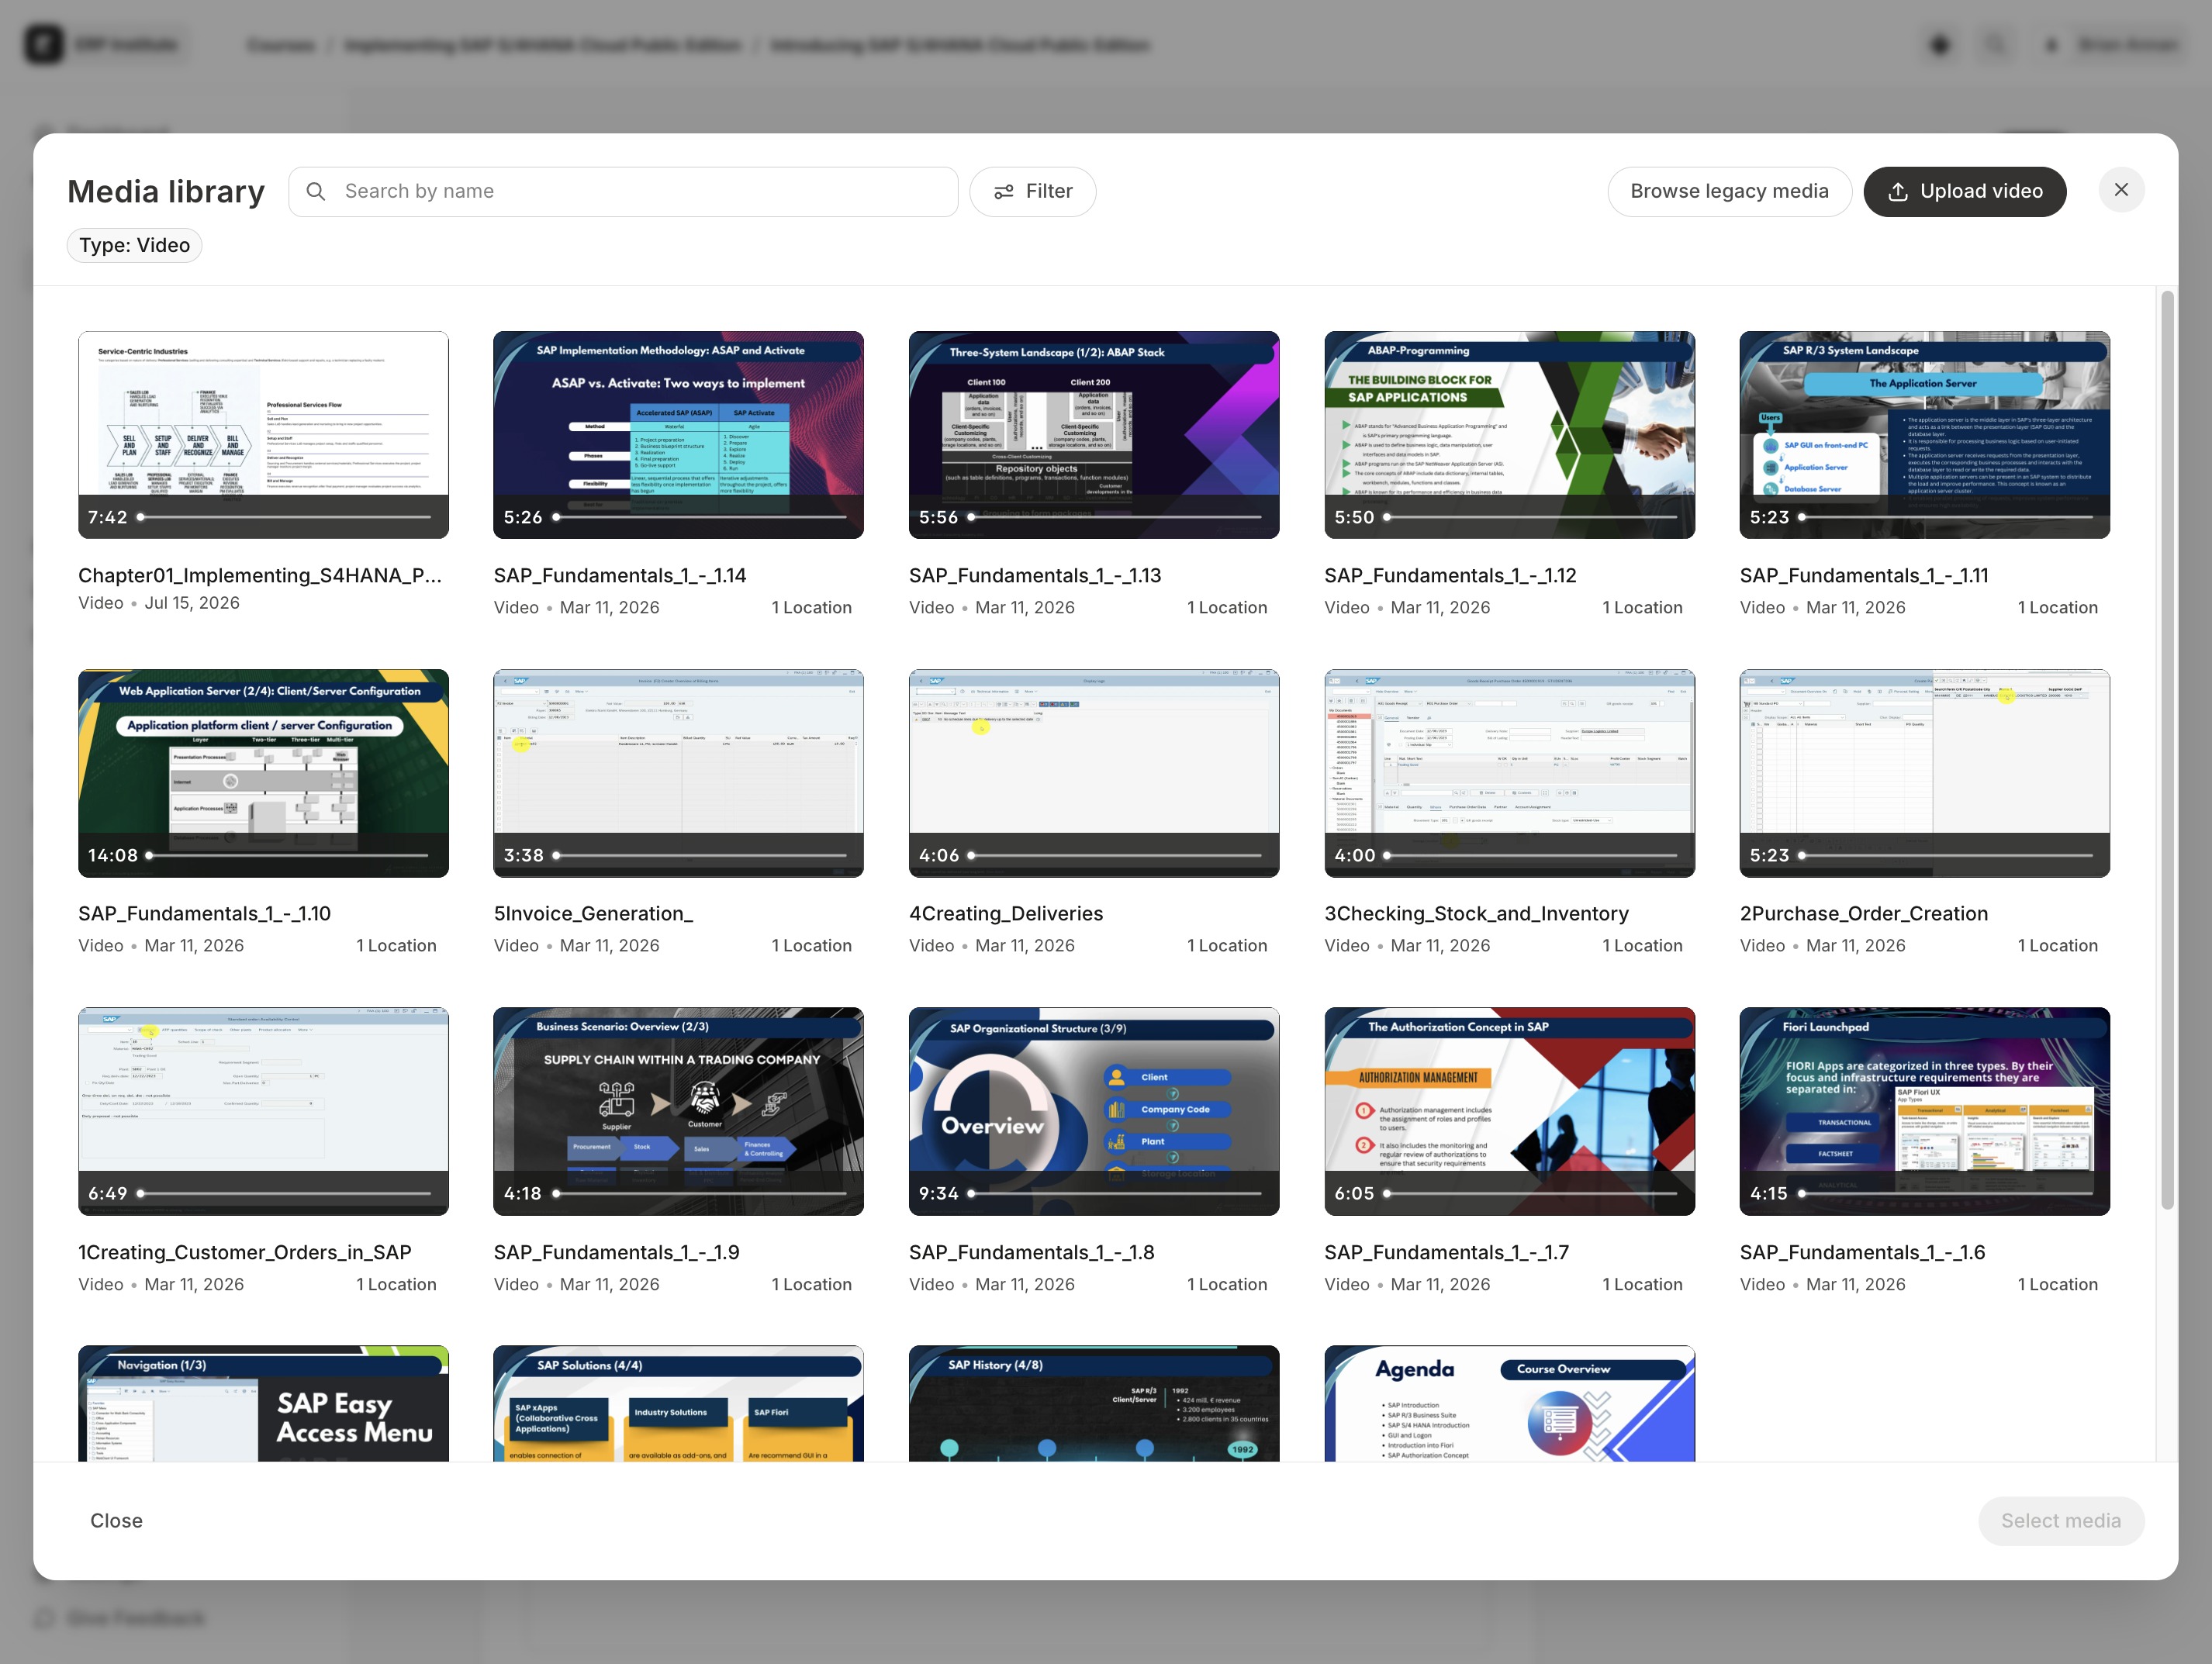Click the title SAP_Fundamentals_1_-_1.8
2212x1664 pixels.
[1032, 1252]
